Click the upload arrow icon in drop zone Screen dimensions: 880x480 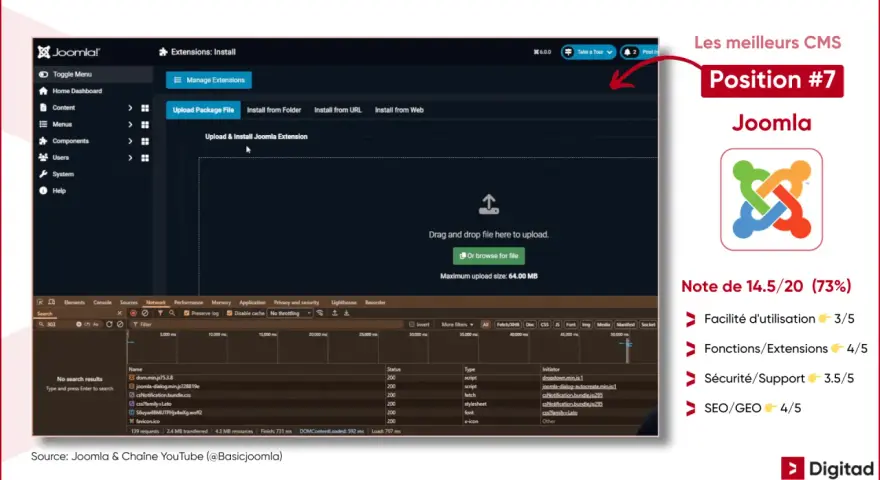pos(489,204)
